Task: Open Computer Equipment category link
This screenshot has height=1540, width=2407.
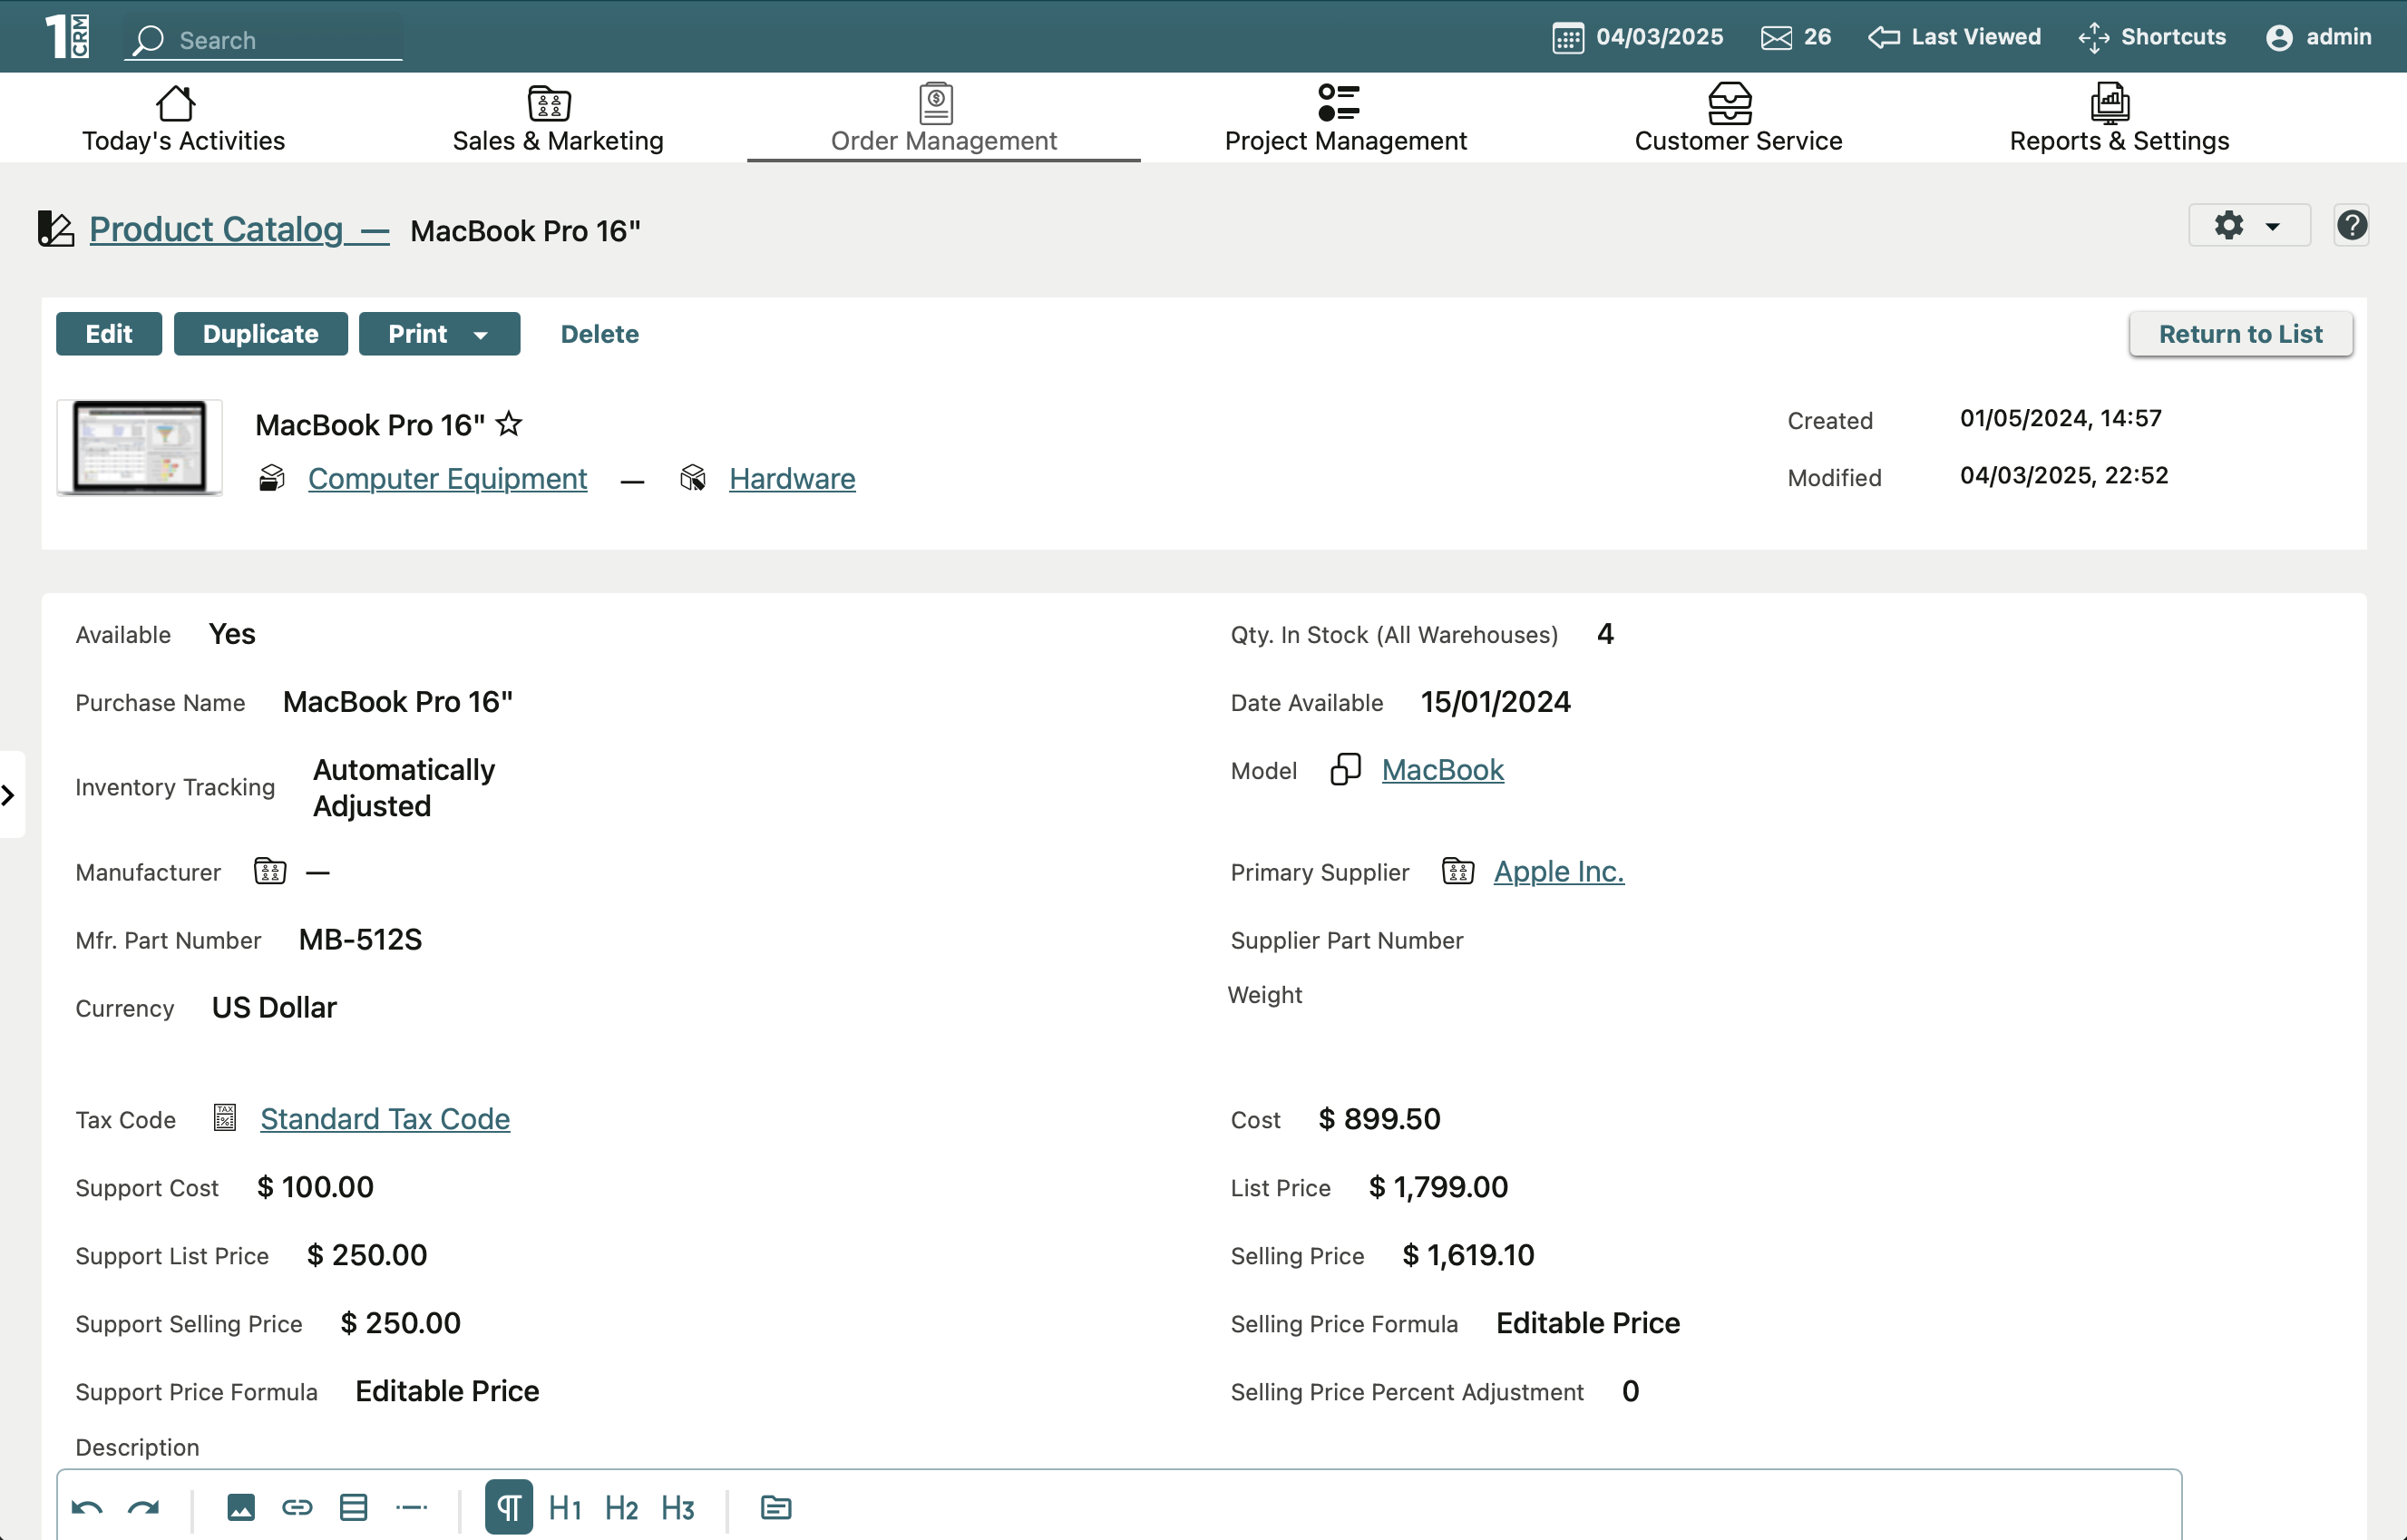Action: pos(447,479)
